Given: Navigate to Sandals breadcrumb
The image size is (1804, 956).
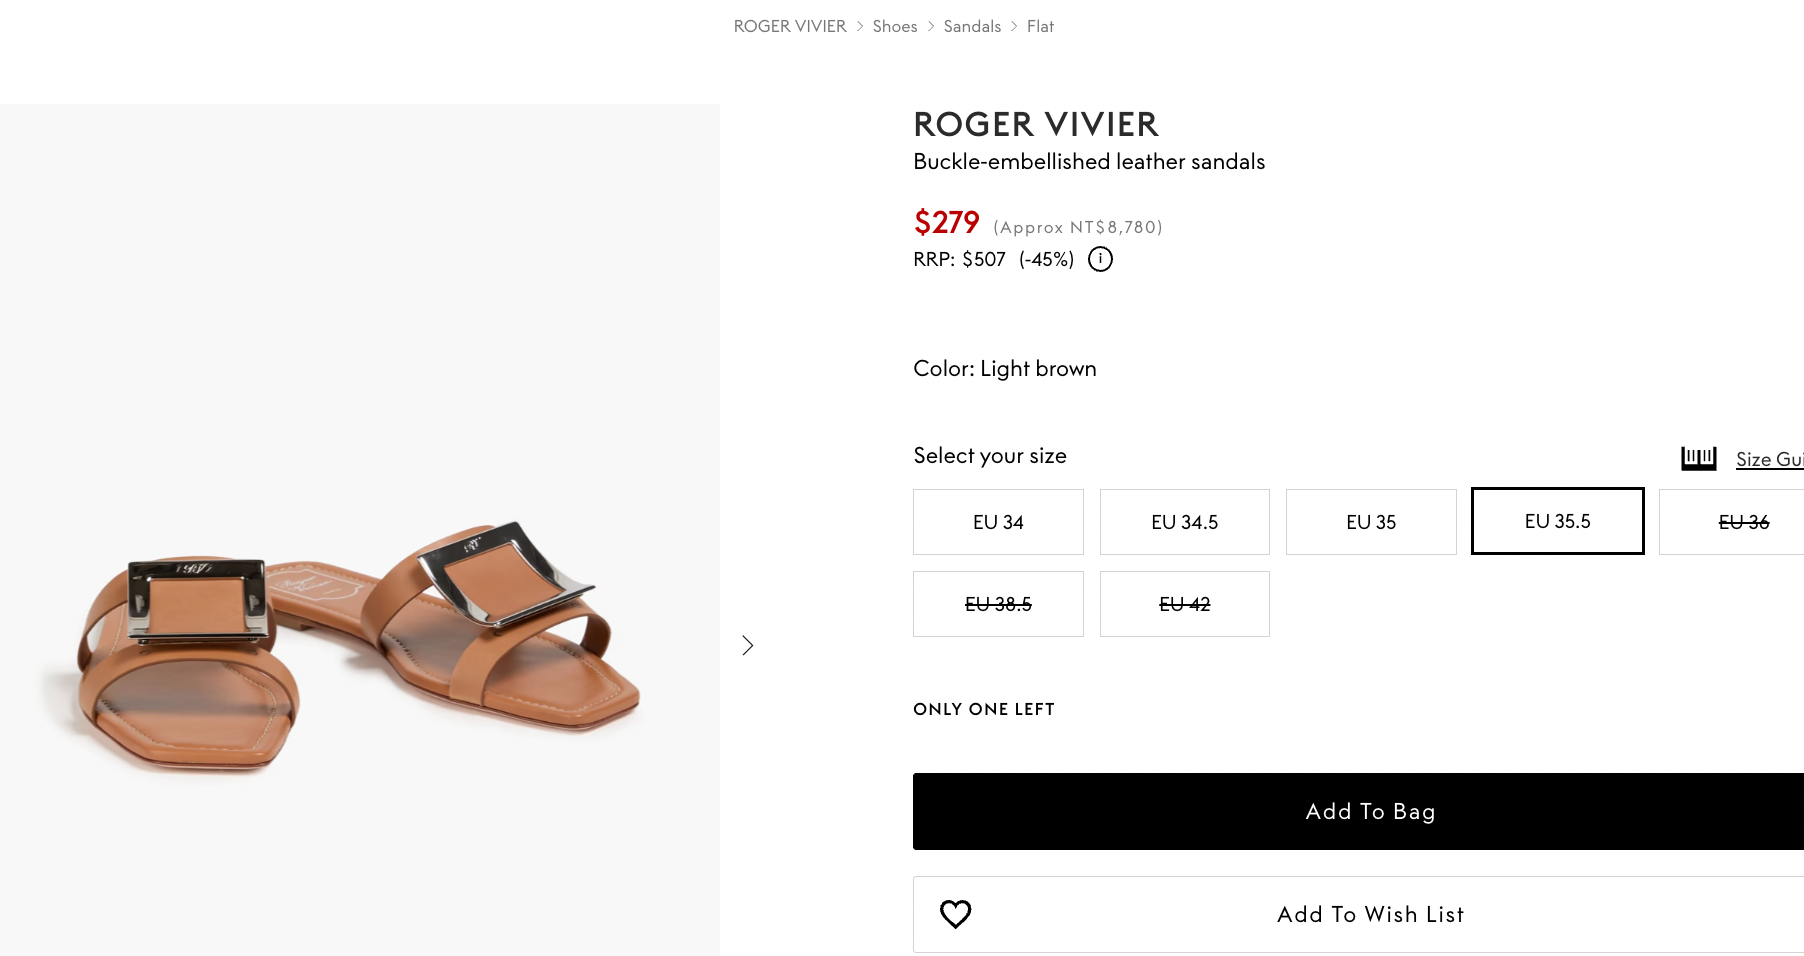Looking at the screenshot, I should [971, 26].
